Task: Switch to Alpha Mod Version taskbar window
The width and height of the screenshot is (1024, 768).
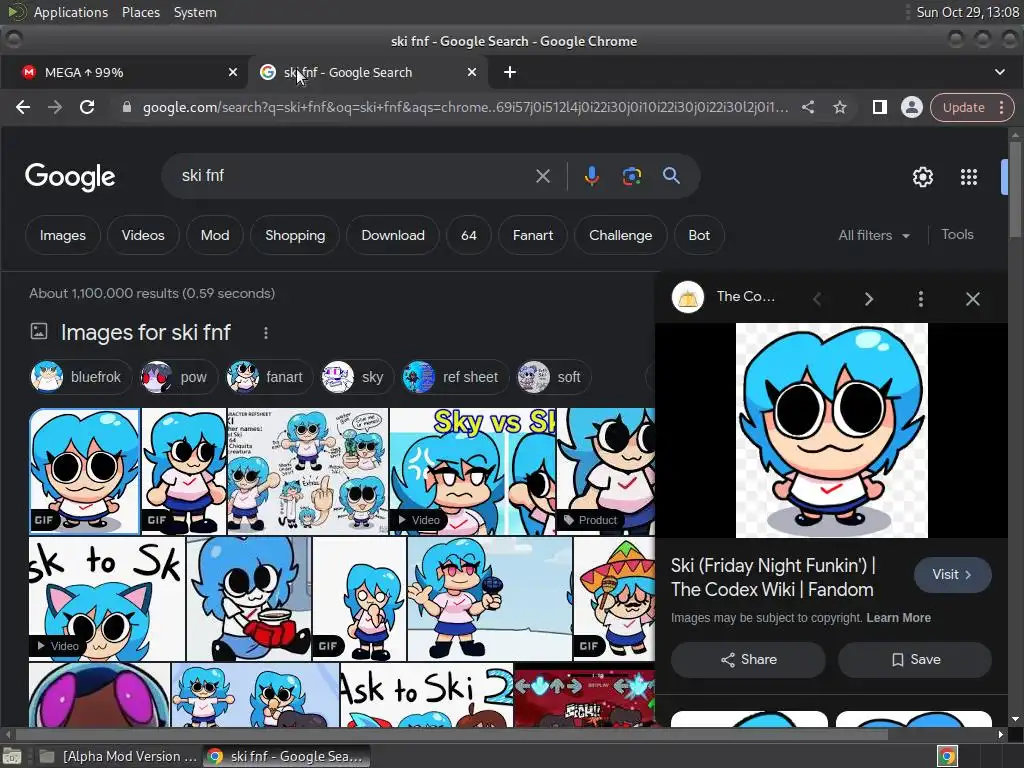Action: 119,756
